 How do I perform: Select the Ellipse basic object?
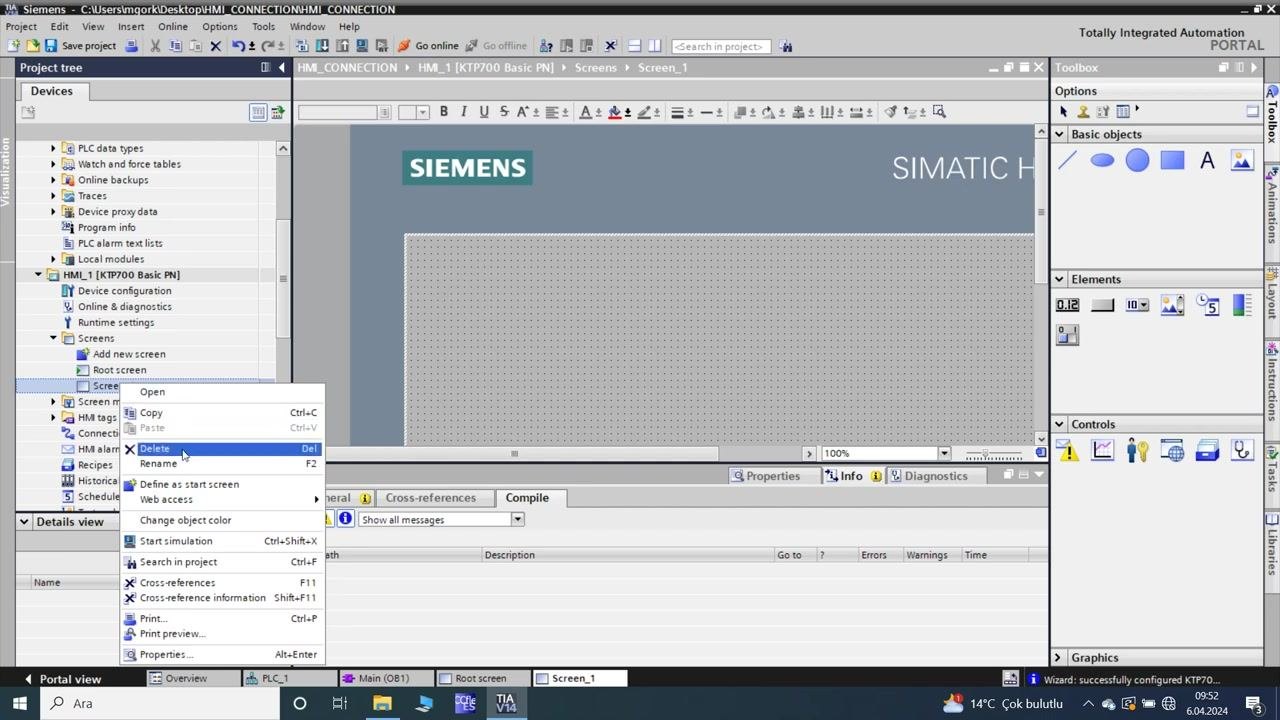coord(1102,160)
